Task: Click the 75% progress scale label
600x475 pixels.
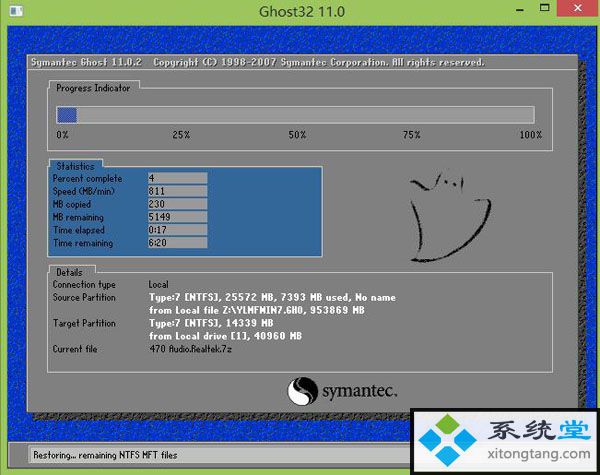Action: click(411, 135)
